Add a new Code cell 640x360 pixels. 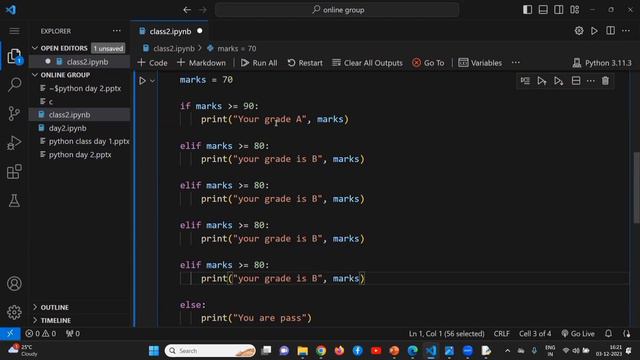pyautogui.click(x=153, y=63)
